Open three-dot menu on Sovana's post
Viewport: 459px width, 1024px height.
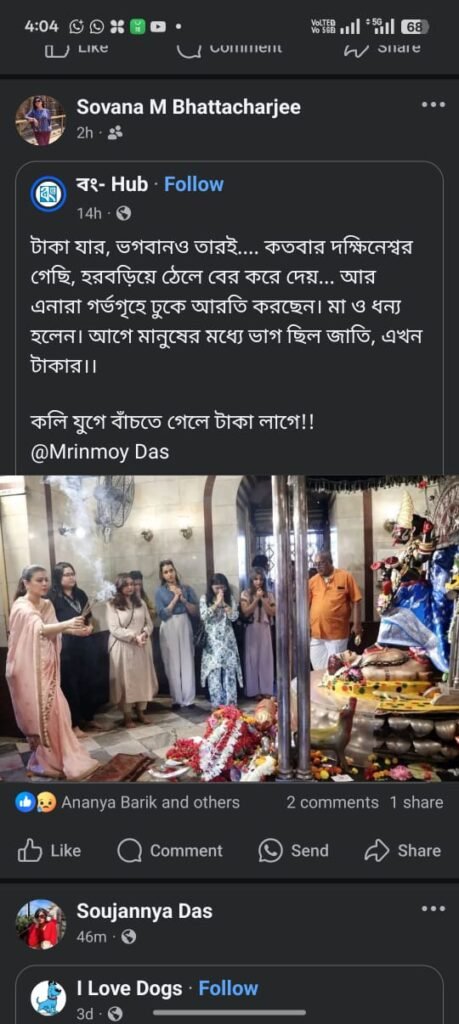point(433,104)
